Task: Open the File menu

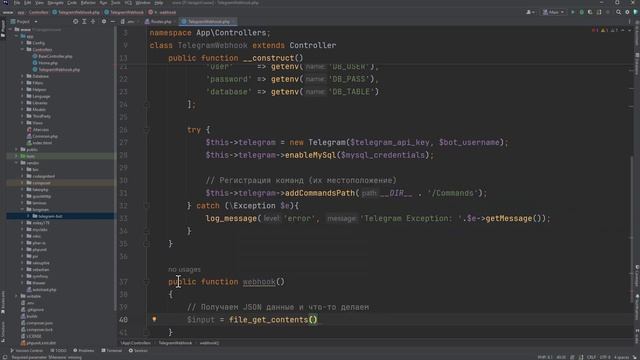Action: pyautogui.click(x=17, y=3)
